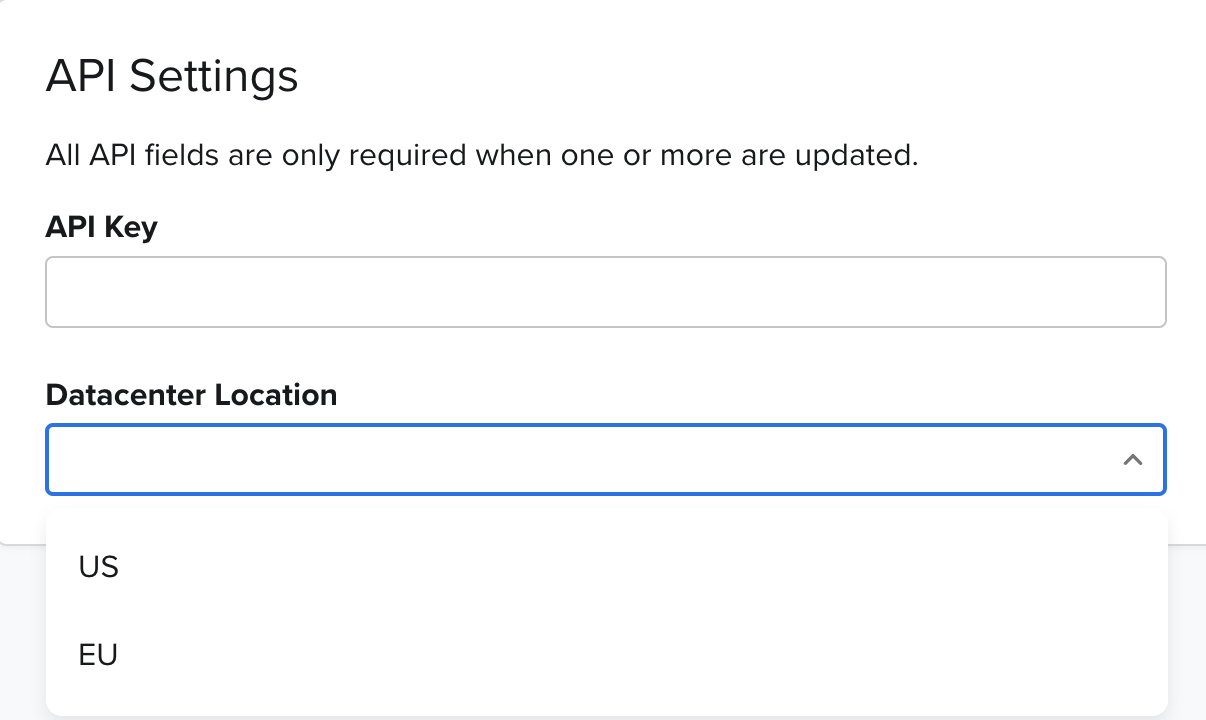
Task: Click inside the focused Datacenter Location field
Action: point(580,460)
